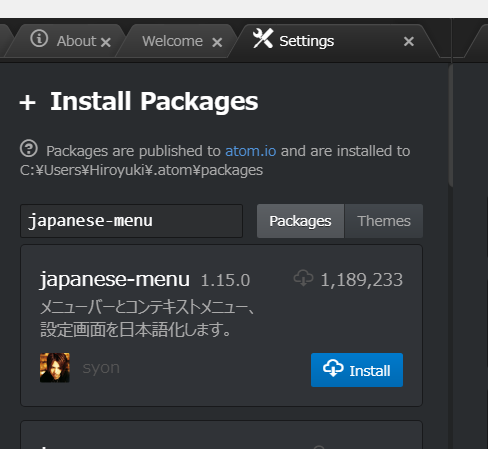488x449 pixels.
Task: Click the packages install path text
Action: click(141, 170)
